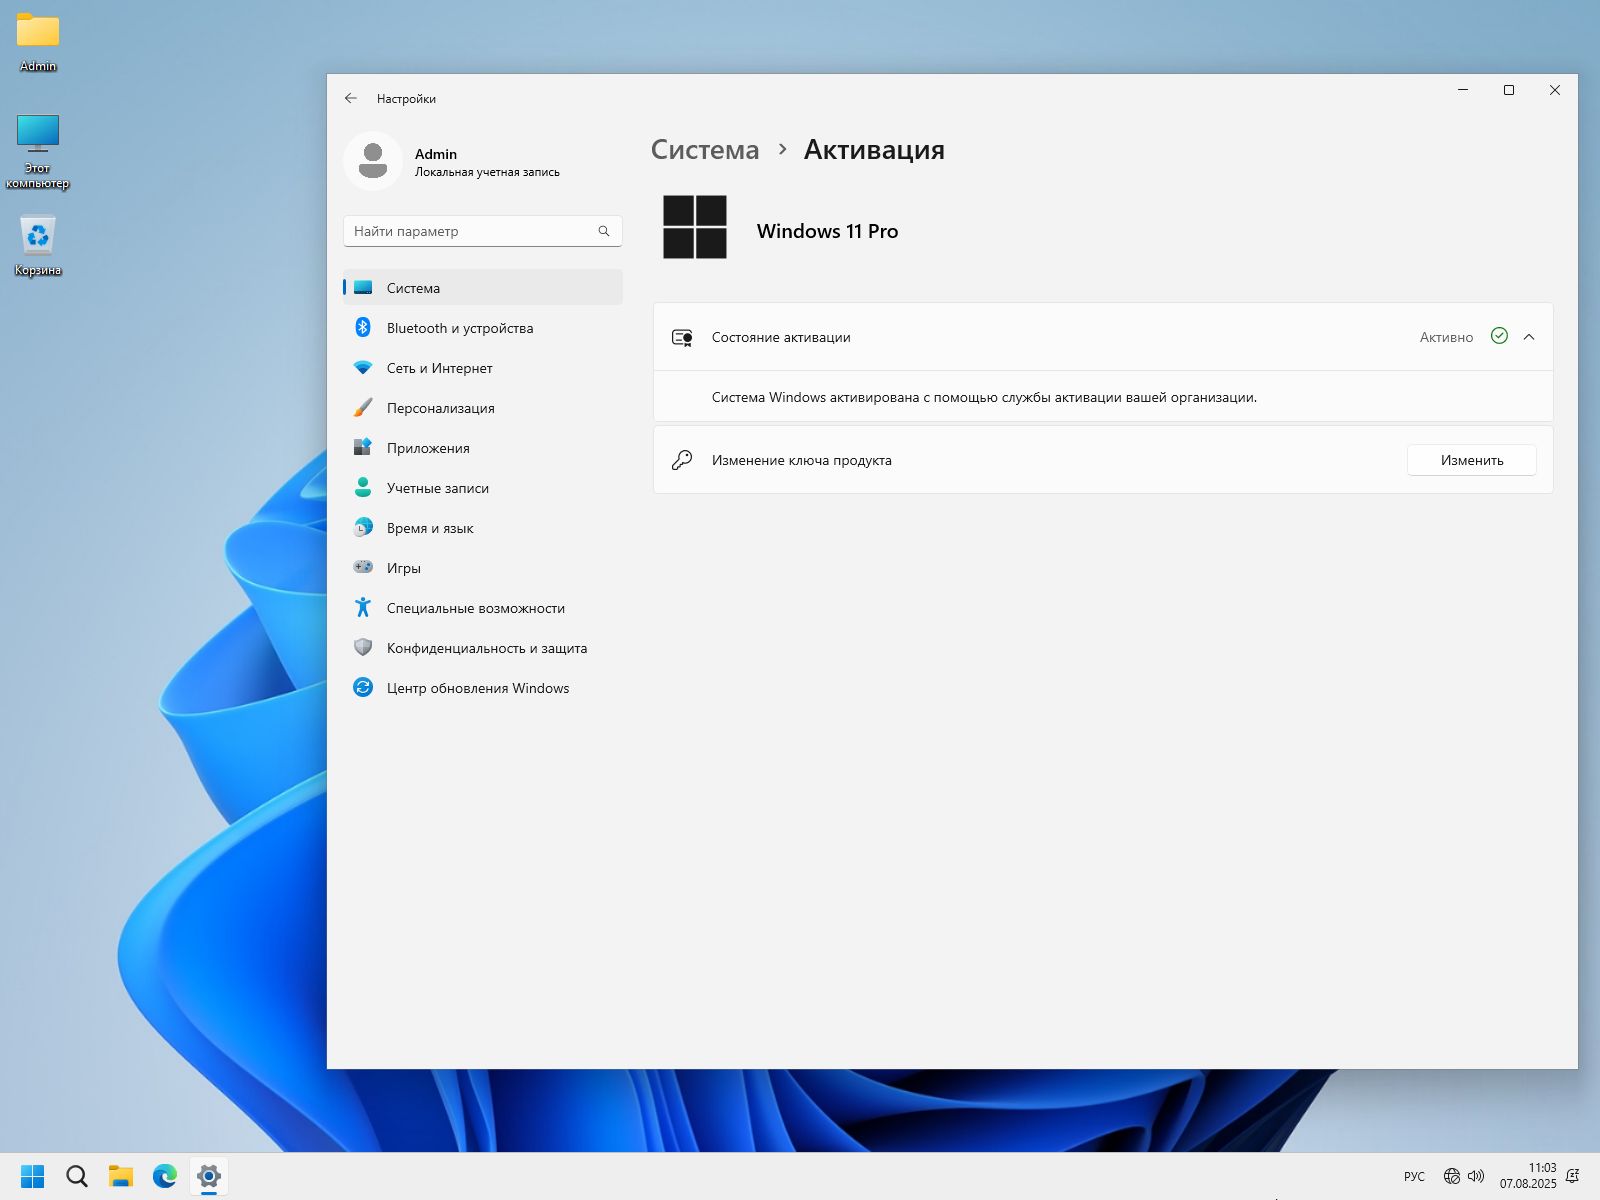Open the notification center icon
Screen dimensions: 1600x1200
point(1573,1176)
